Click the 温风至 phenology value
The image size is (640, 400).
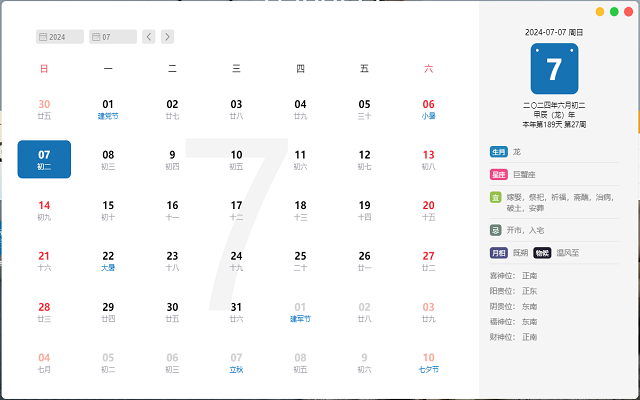click(568, 253)
